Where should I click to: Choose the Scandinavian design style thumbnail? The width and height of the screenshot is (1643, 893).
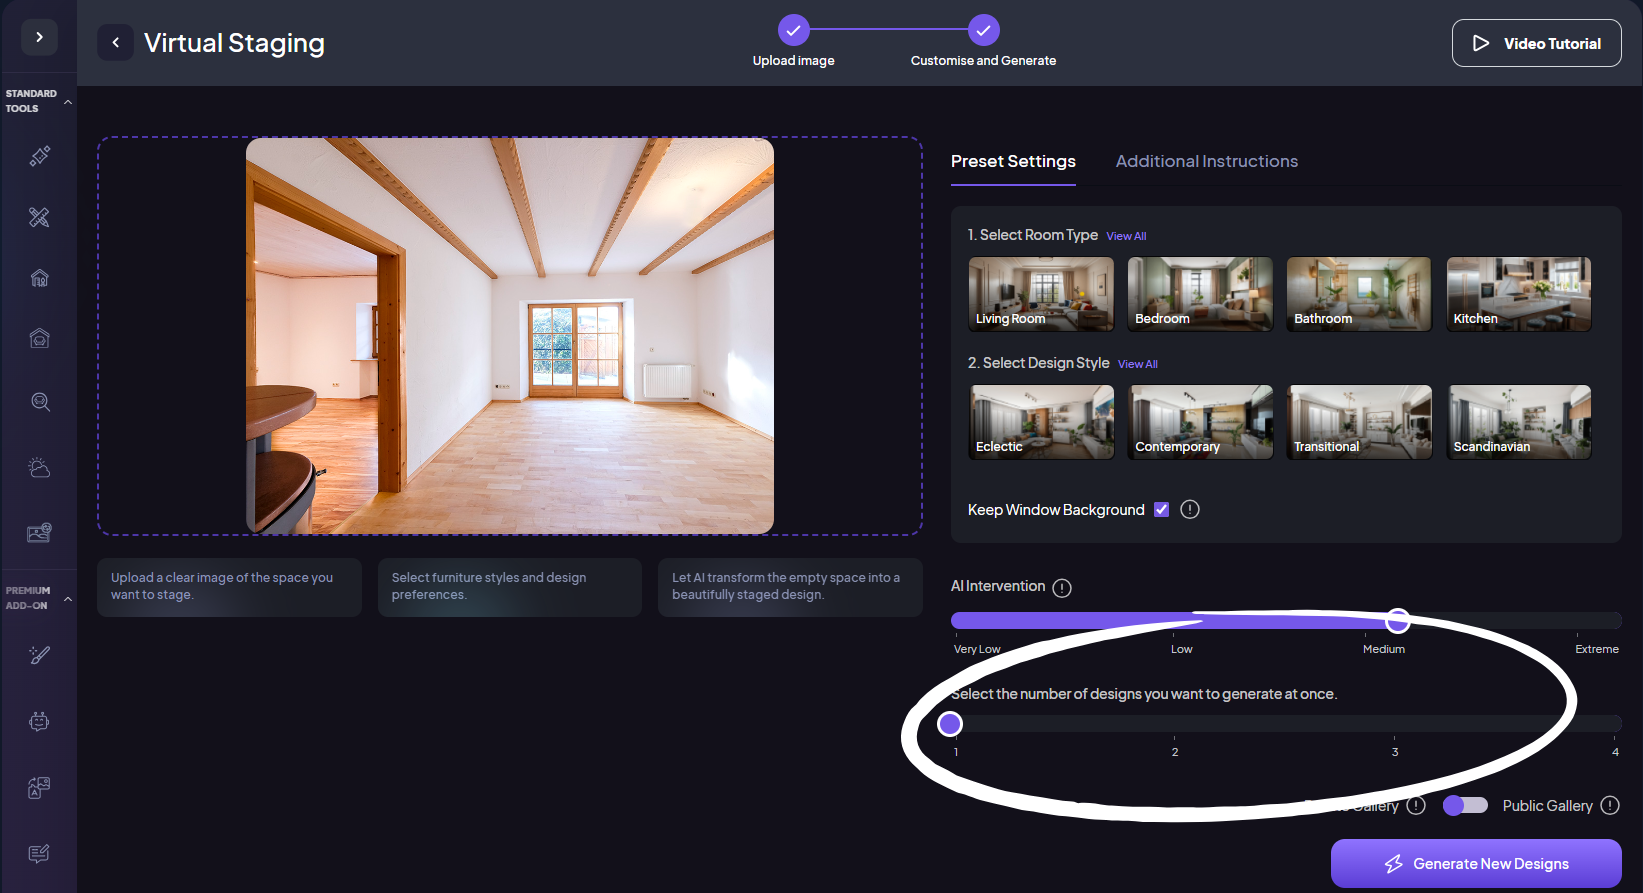[x=1518, y=422]
